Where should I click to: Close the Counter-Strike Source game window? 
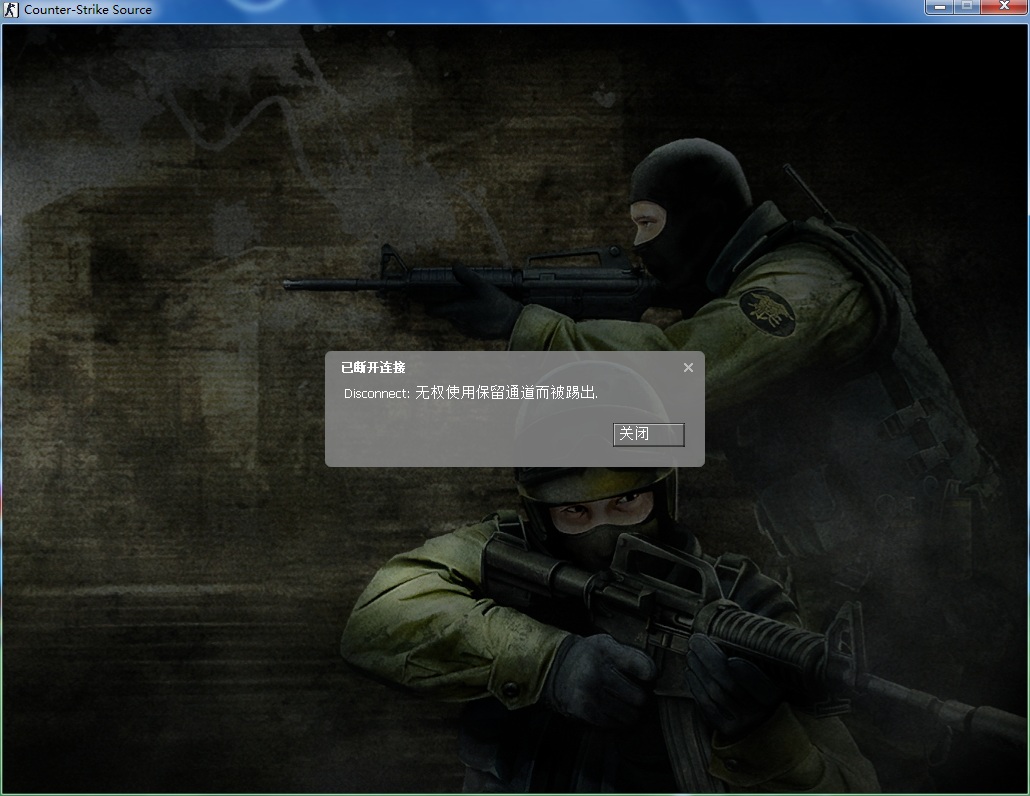(1003, 8)
